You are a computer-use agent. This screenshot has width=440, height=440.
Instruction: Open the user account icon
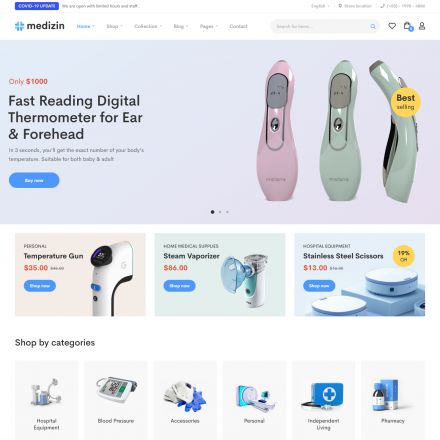coord(422,26)
